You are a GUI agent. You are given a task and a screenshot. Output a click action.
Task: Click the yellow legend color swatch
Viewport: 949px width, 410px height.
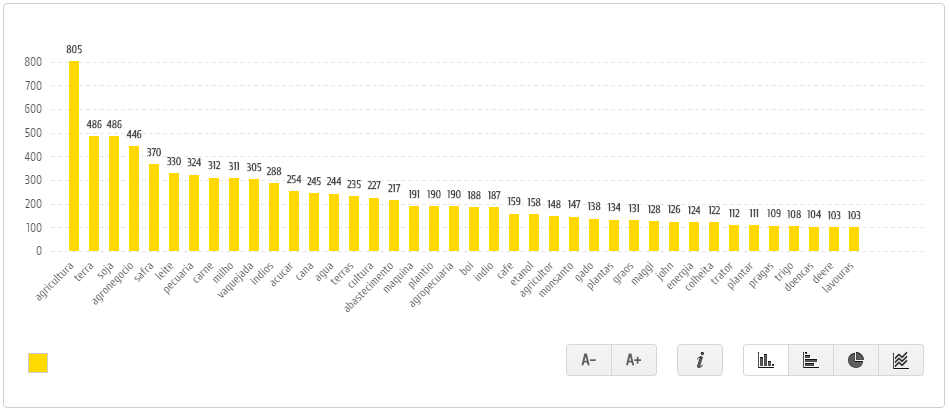[38, 363]
